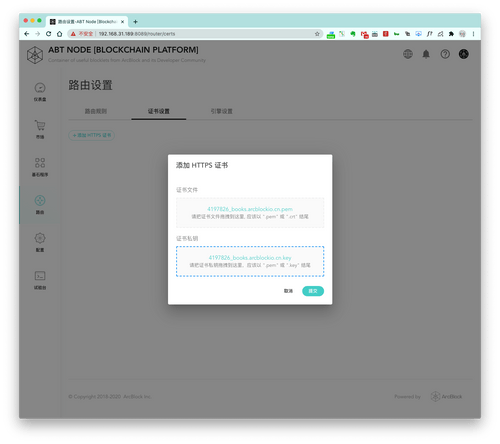Image resolution: width=500 pixels, height=444 pixels.
Task: Click the teal submit button in dialog
Action: coord(313,291)
